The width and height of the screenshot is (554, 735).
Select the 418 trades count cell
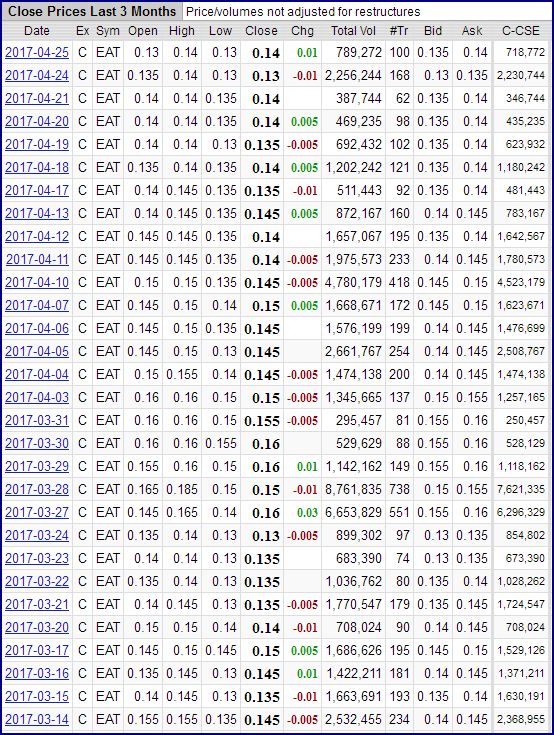tap(399, 282)
